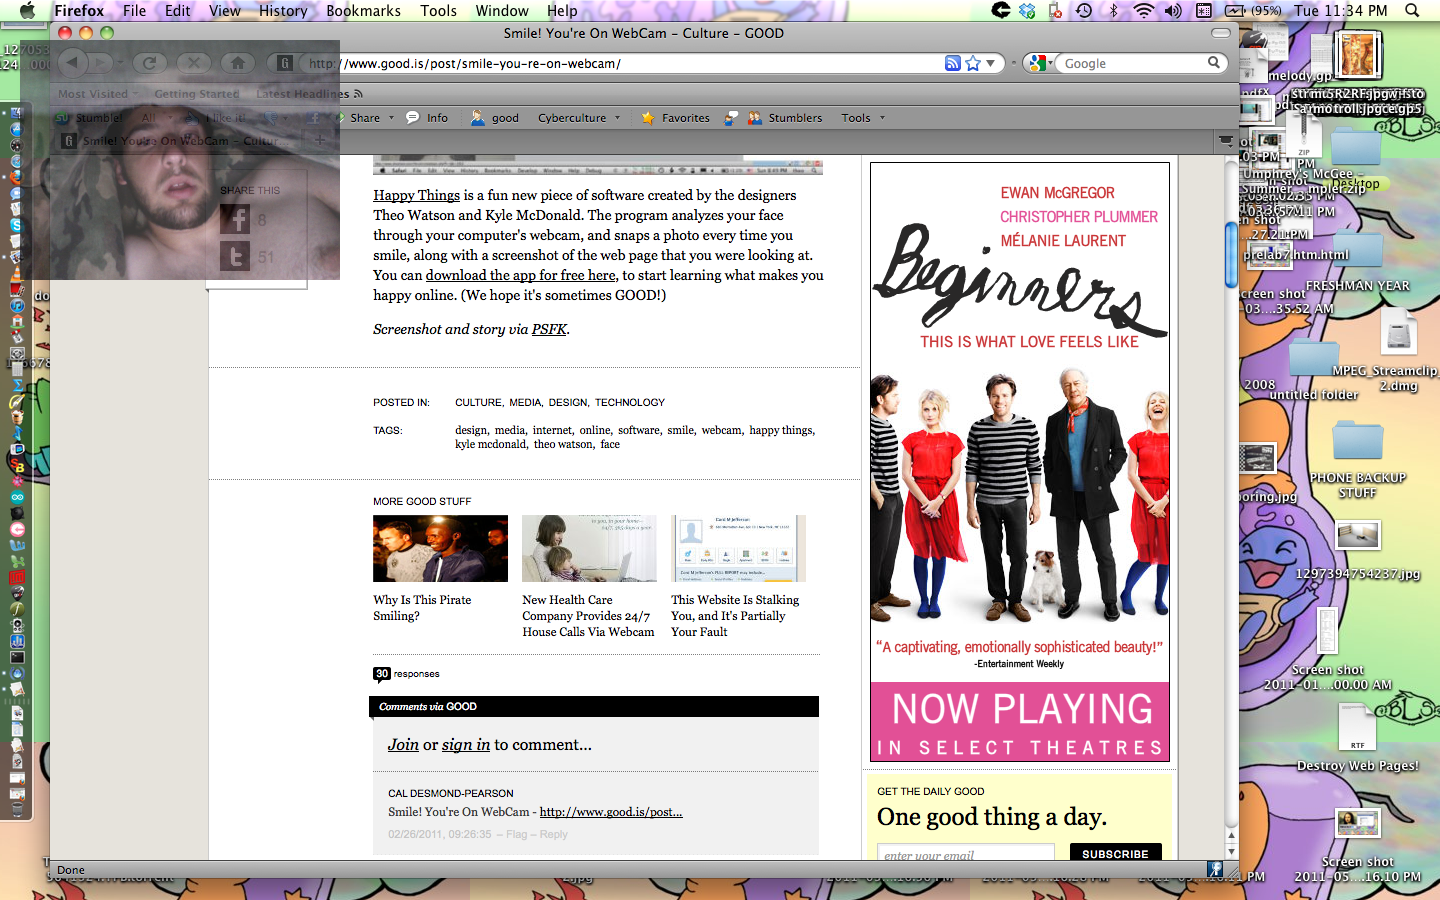This screenshot has width=1440, height=900.
Task: Open the http://www.good.is/post... comment link
Action: (x=611, y=812)
